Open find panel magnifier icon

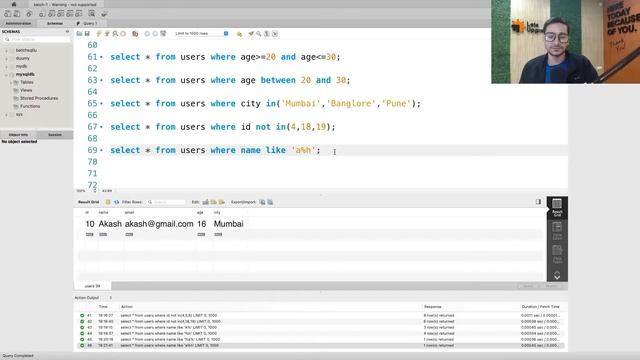click(259, 33)
